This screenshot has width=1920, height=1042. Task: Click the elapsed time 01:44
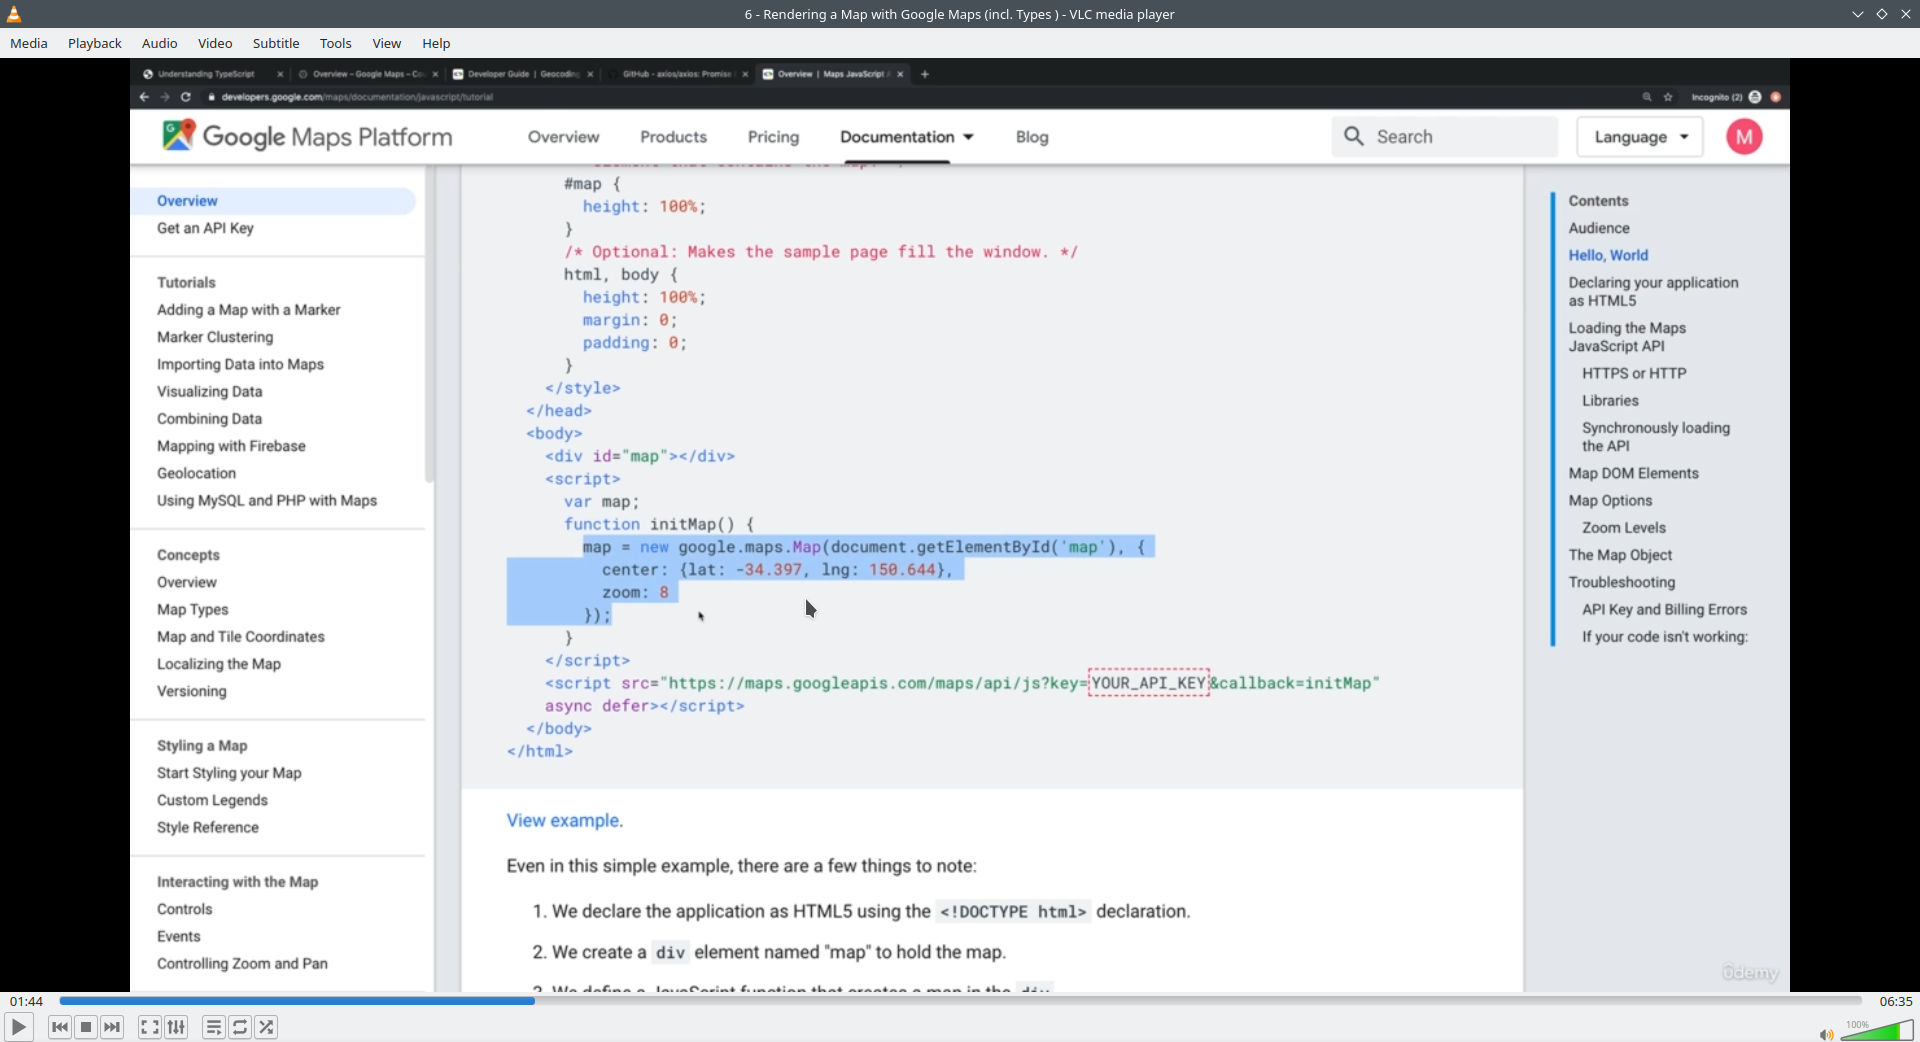(x=27, y=1001)
